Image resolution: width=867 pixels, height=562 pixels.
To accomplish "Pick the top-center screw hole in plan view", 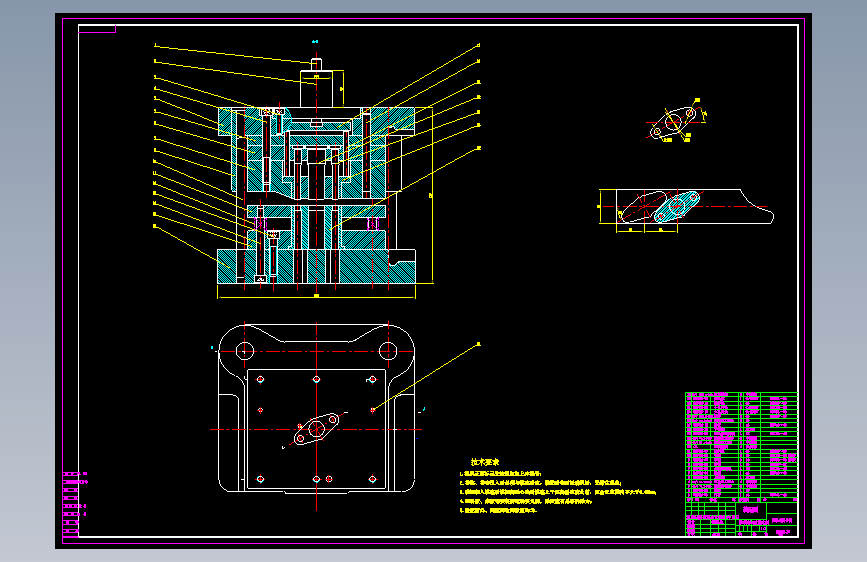I will tap(316, 379).
